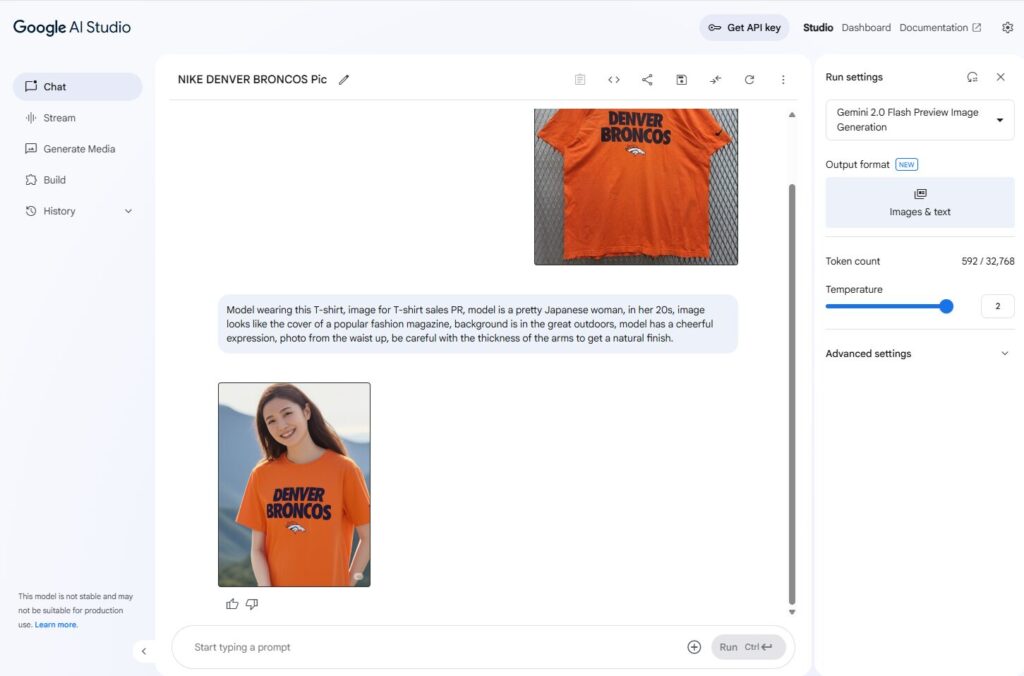Click the NIKE DENVER BRONCOS Pic title
The height and width of the screenshot is (676, 1024).
click(x=252, y=80)
